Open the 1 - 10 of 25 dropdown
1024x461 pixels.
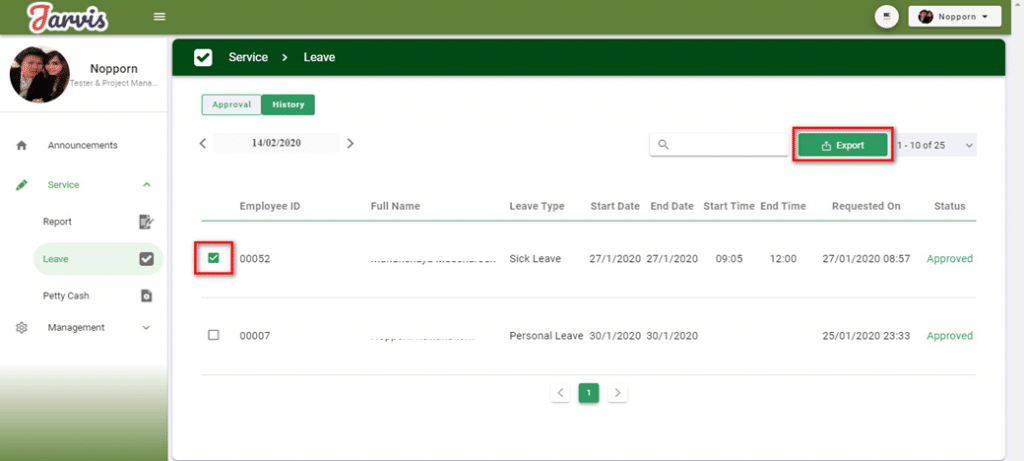968,146
